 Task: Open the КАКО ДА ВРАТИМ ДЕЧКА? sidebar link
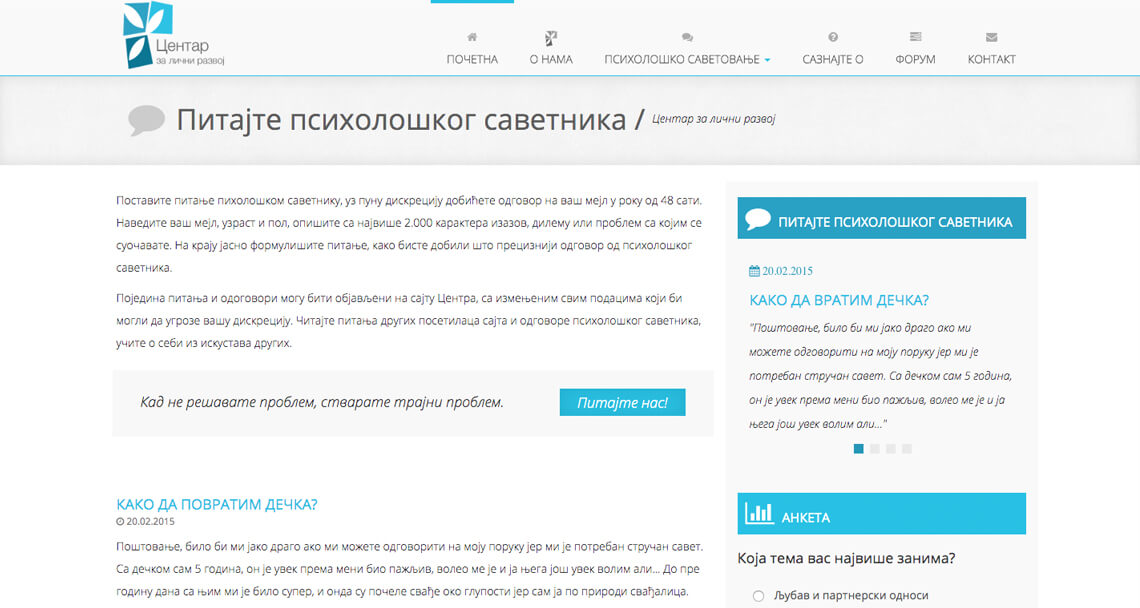839,300
